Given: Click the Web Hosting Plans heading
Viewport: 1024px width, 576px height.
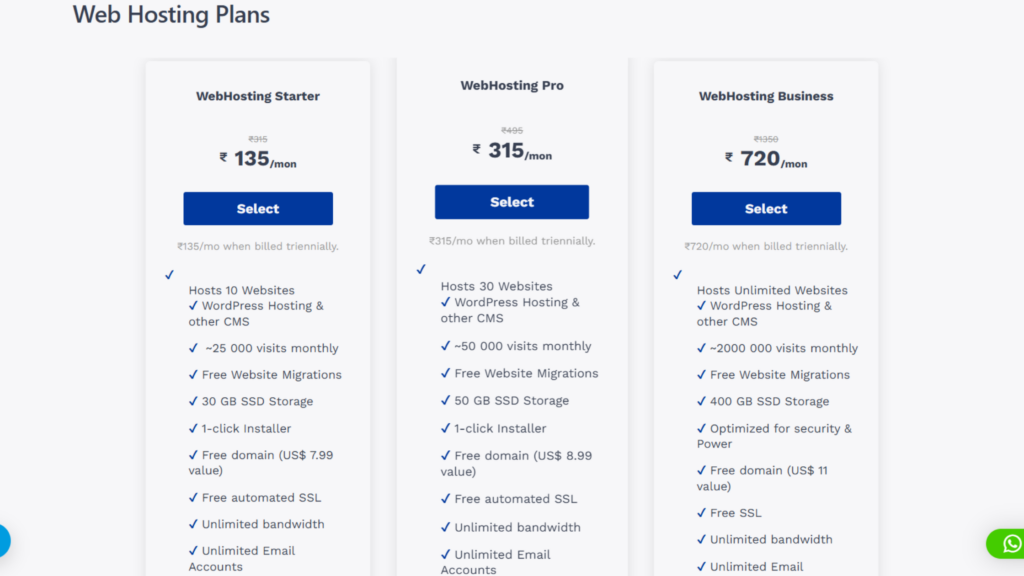Looking at the screenshot, I should (x=171, y=15).
